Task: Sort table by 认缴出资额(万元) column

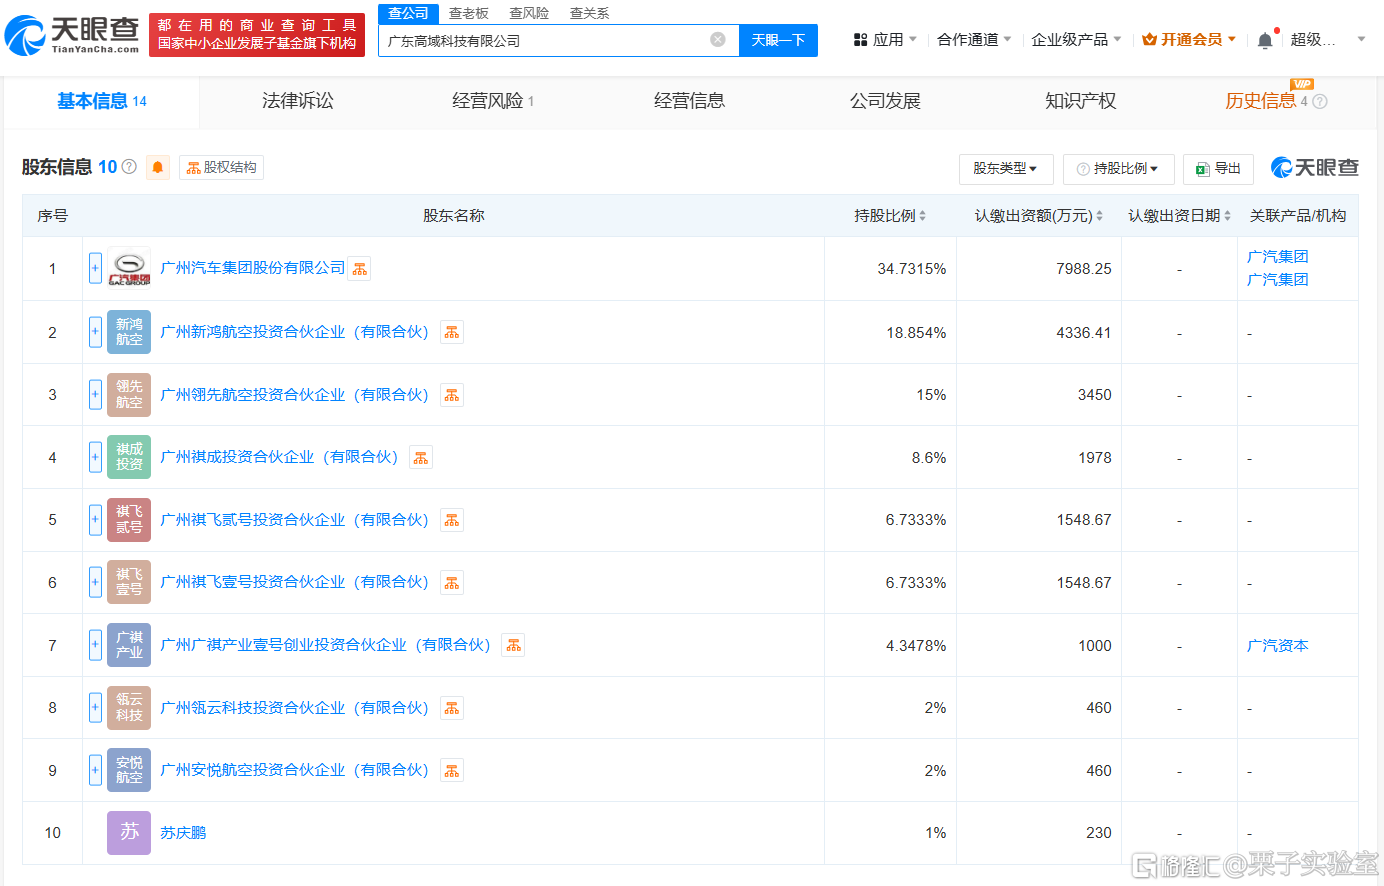Action: (1039, 216)
